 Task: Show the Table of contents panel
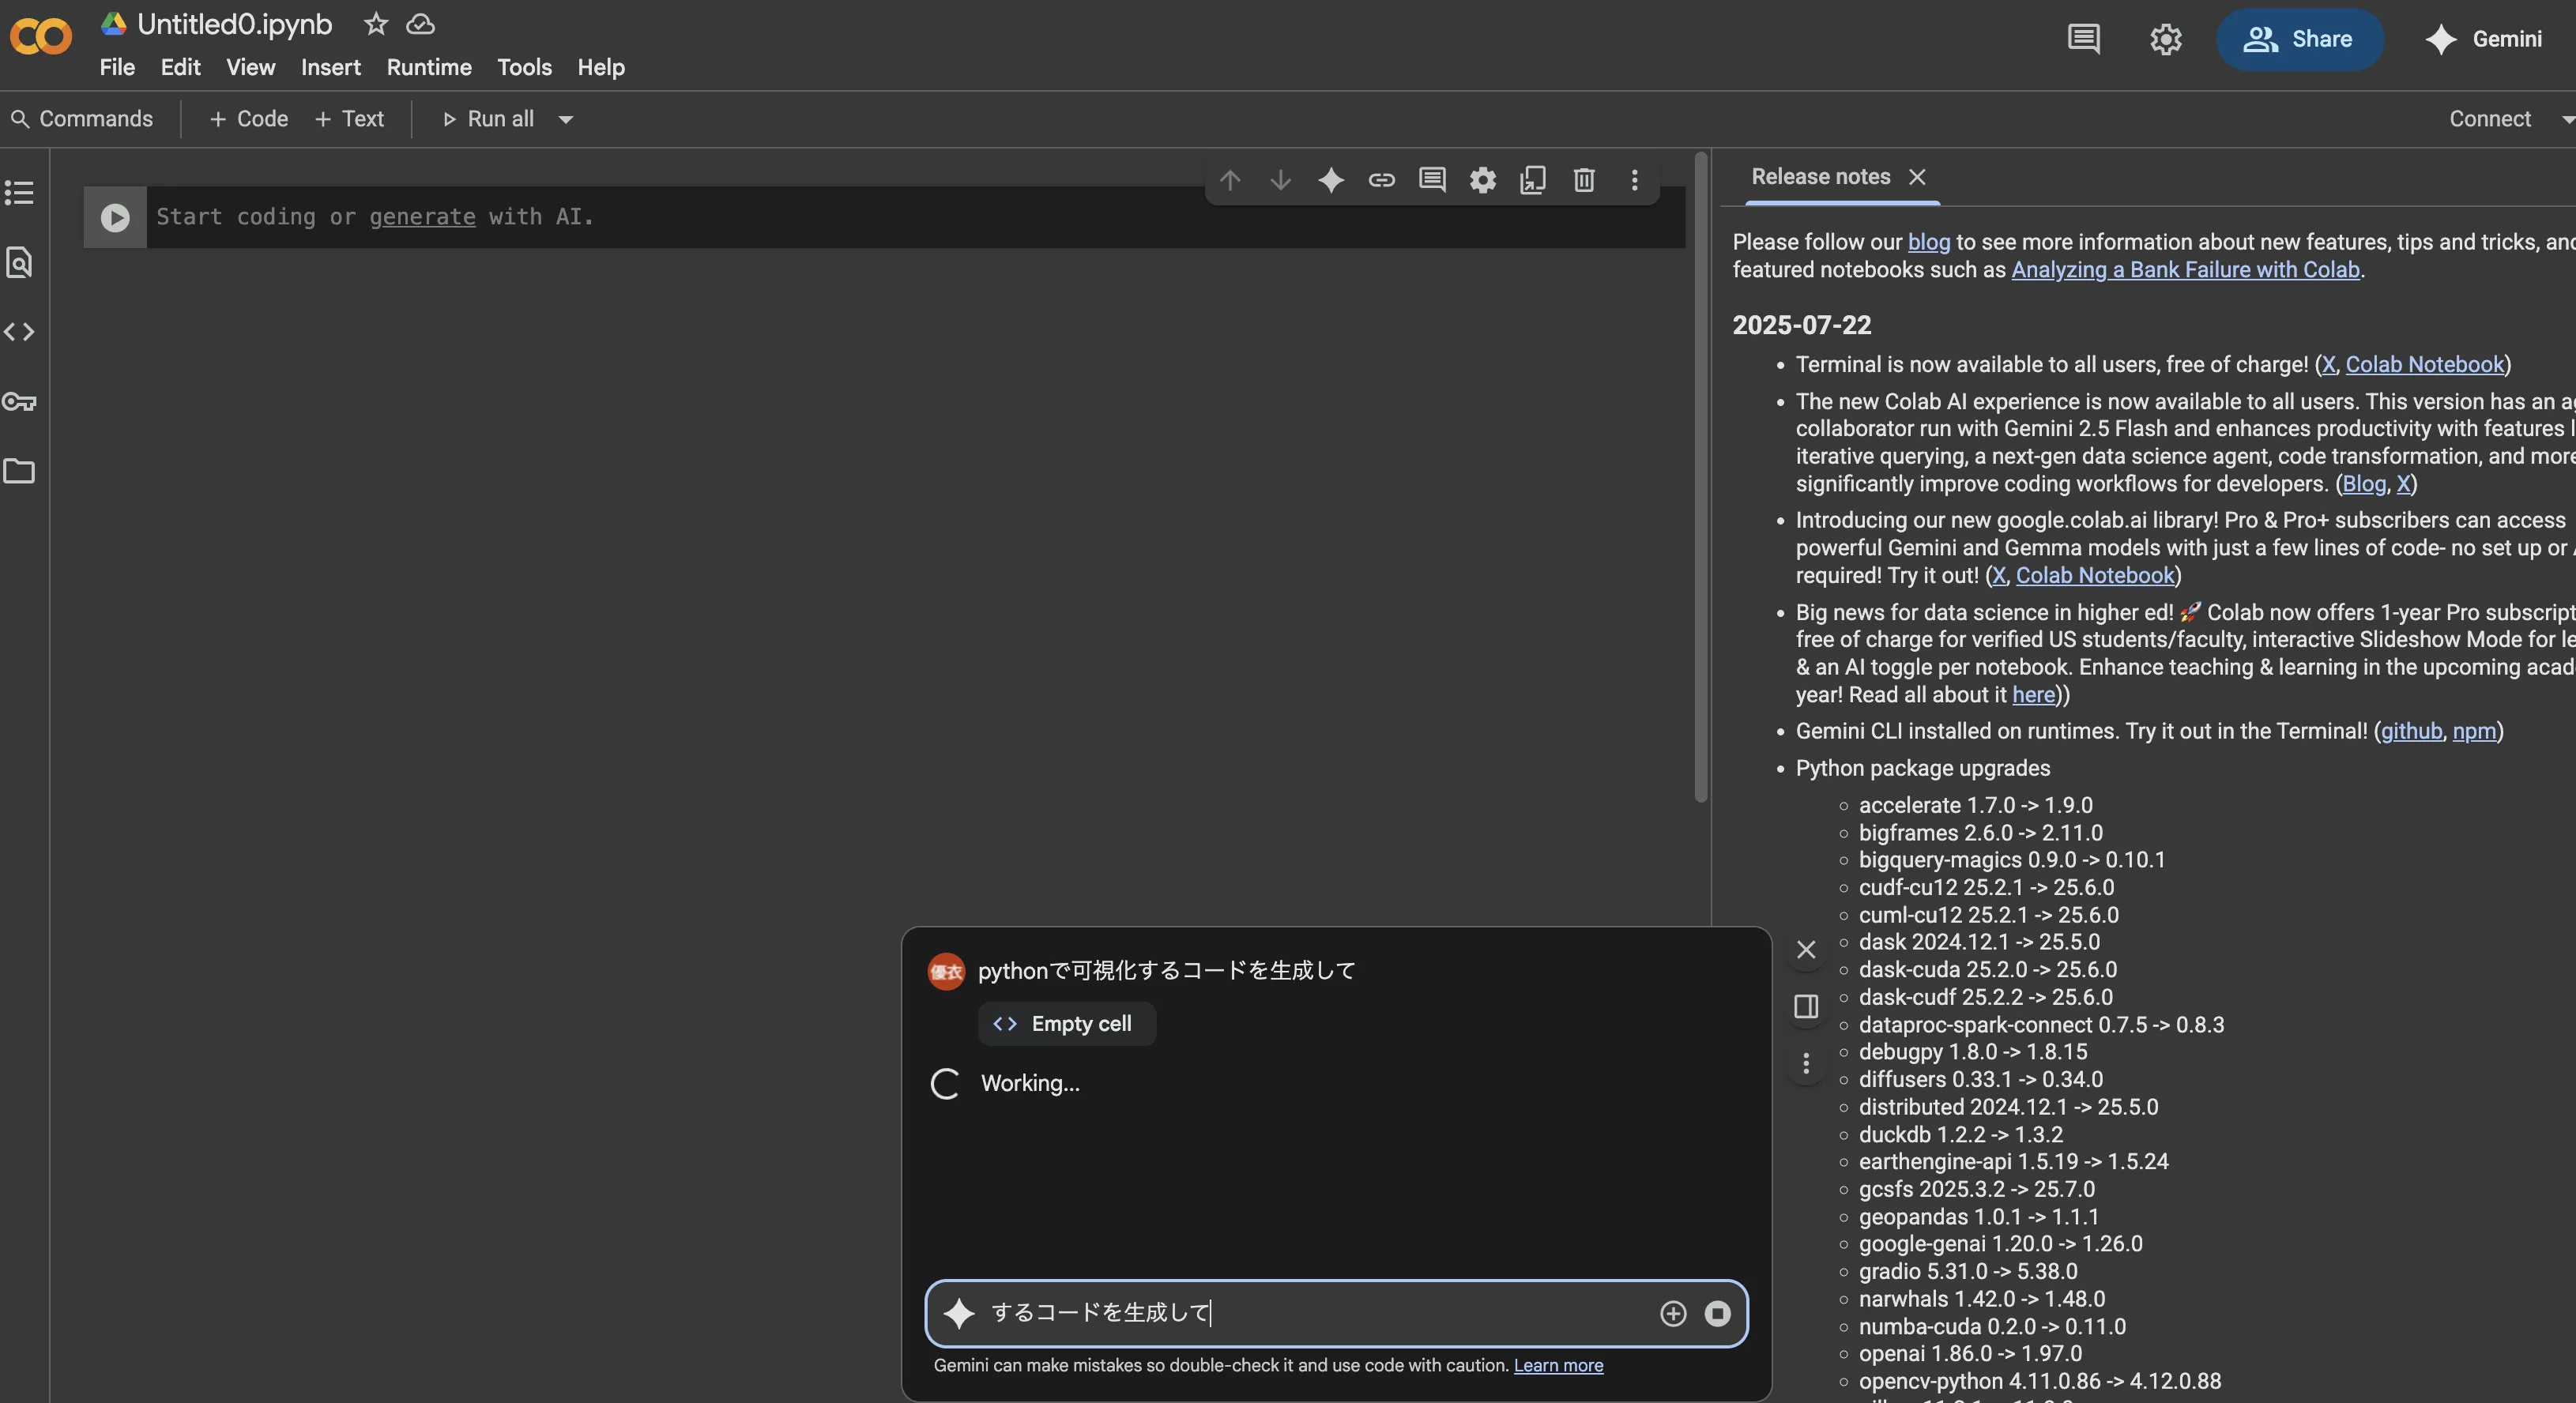tap(20, 192)
